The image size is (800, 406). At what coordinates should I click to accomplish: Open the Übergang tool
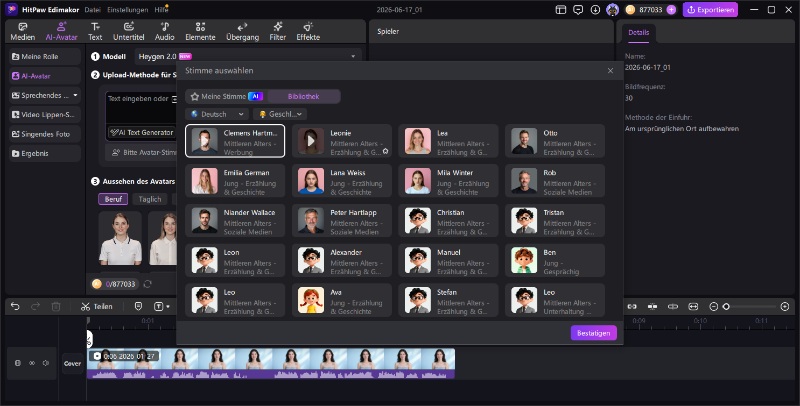click(x=242, y=32)
